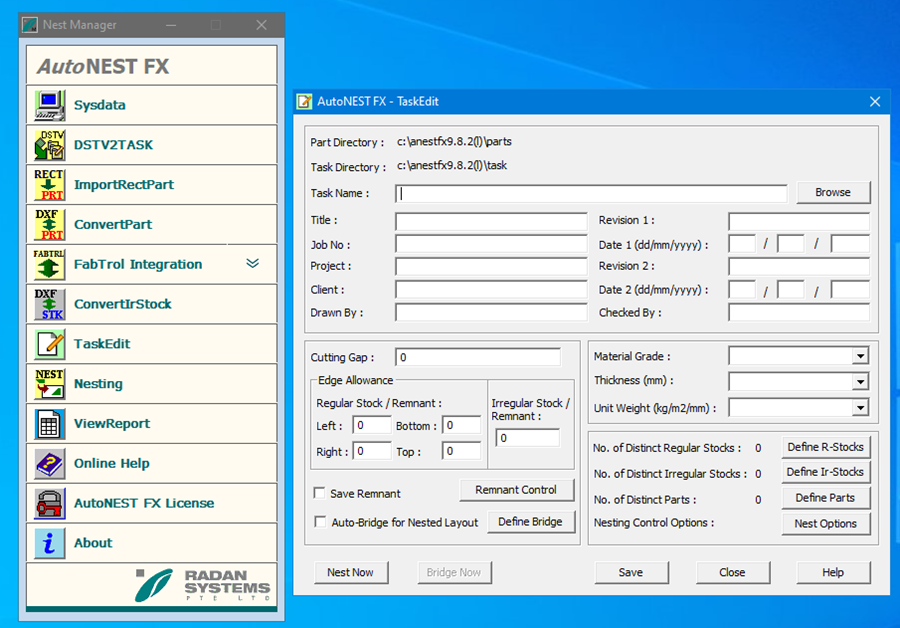Click the Date 2 month field
The height and width of the screenshot is (628, 900).
click(791, 290)
